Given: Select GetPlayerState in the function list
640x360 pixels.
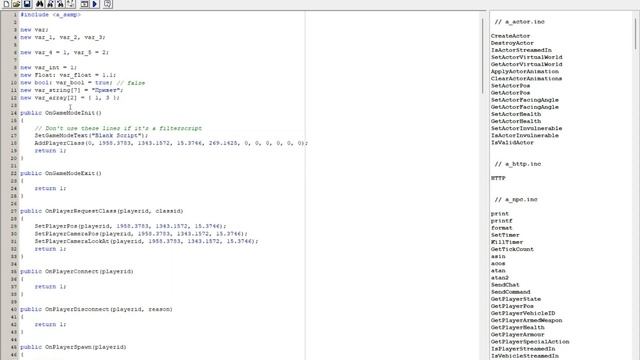Looking at the screenshot, I should click(516, 299).
